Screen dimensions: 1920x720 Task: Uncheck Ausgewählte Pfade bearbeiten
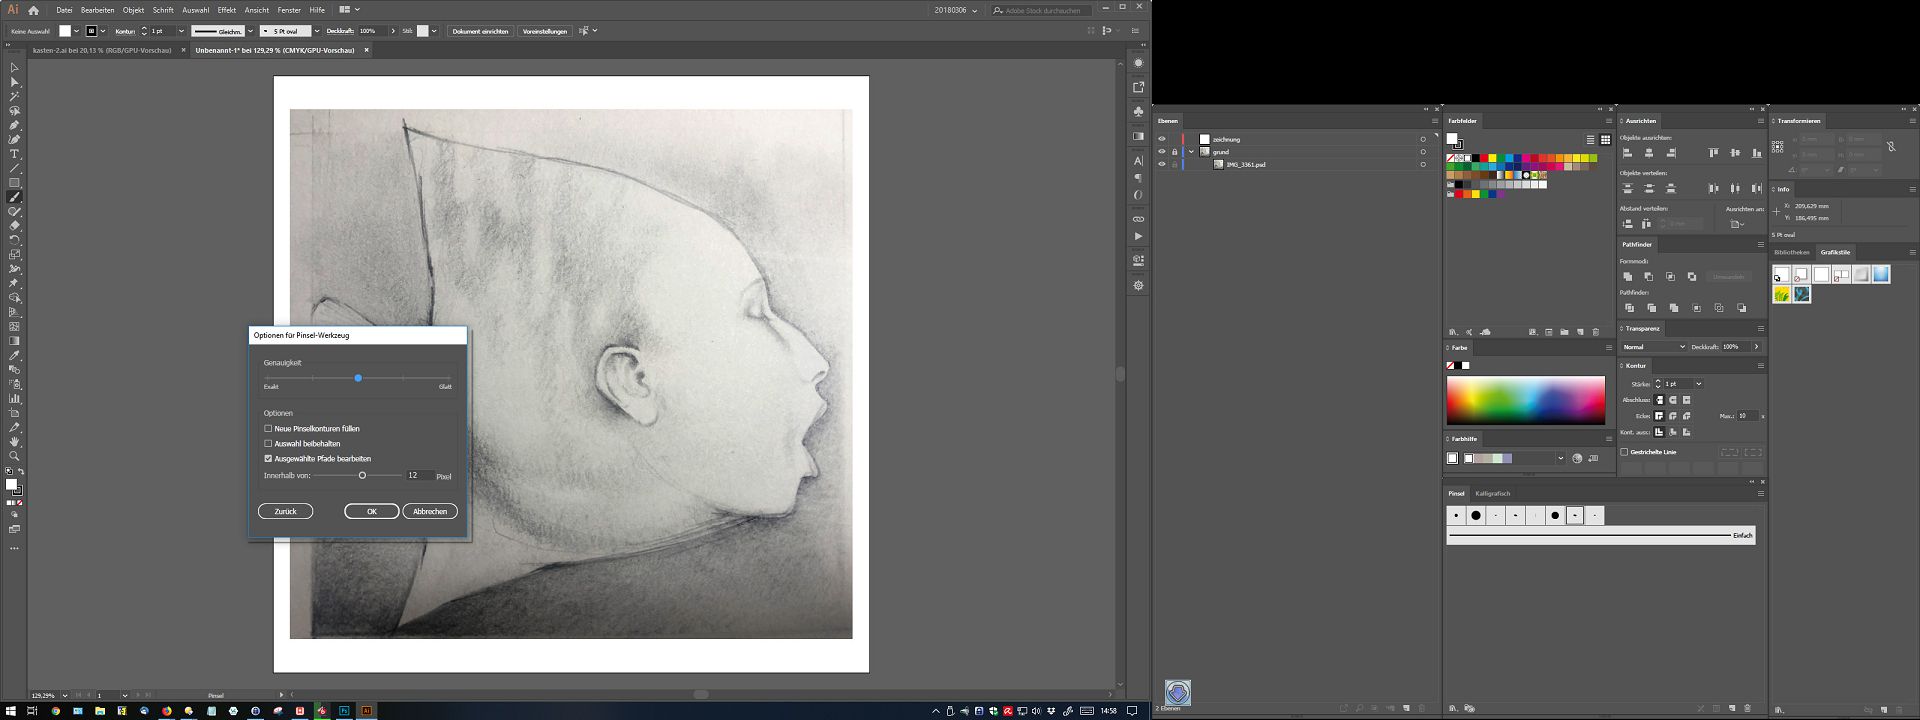268,459
